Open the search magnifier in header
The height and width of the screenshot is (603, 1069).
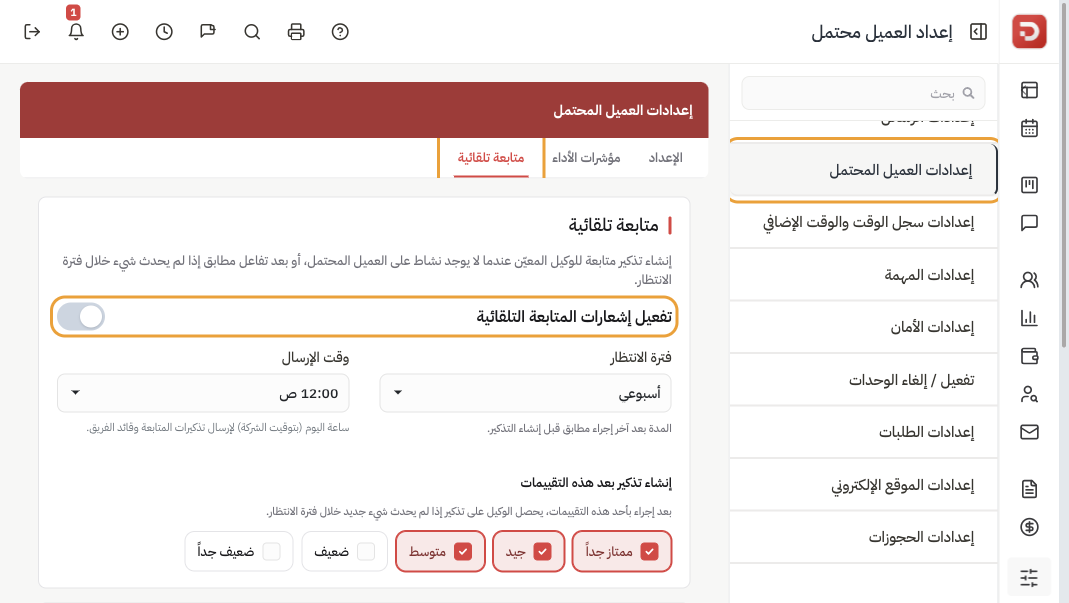[x=252, y=32]
